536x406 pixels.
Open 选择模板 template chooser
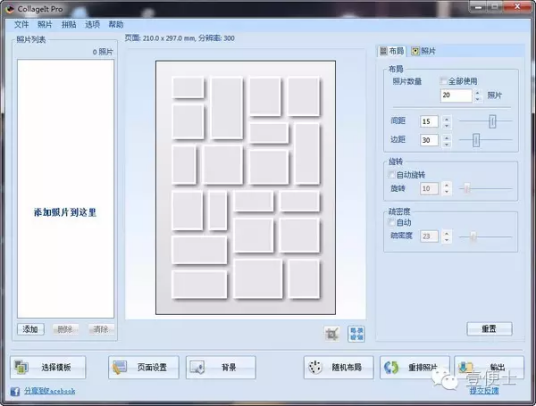point(48,367)
